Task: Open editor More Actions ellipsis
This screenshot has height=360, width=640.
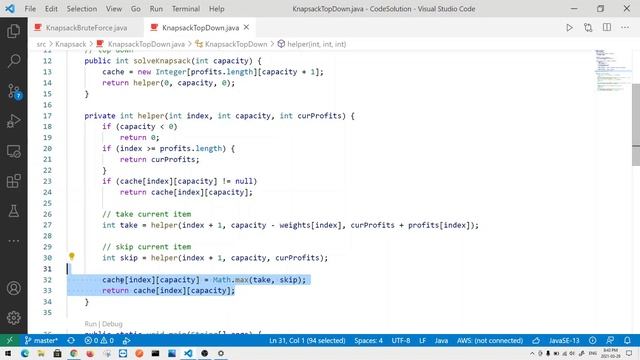Action: 625,27
